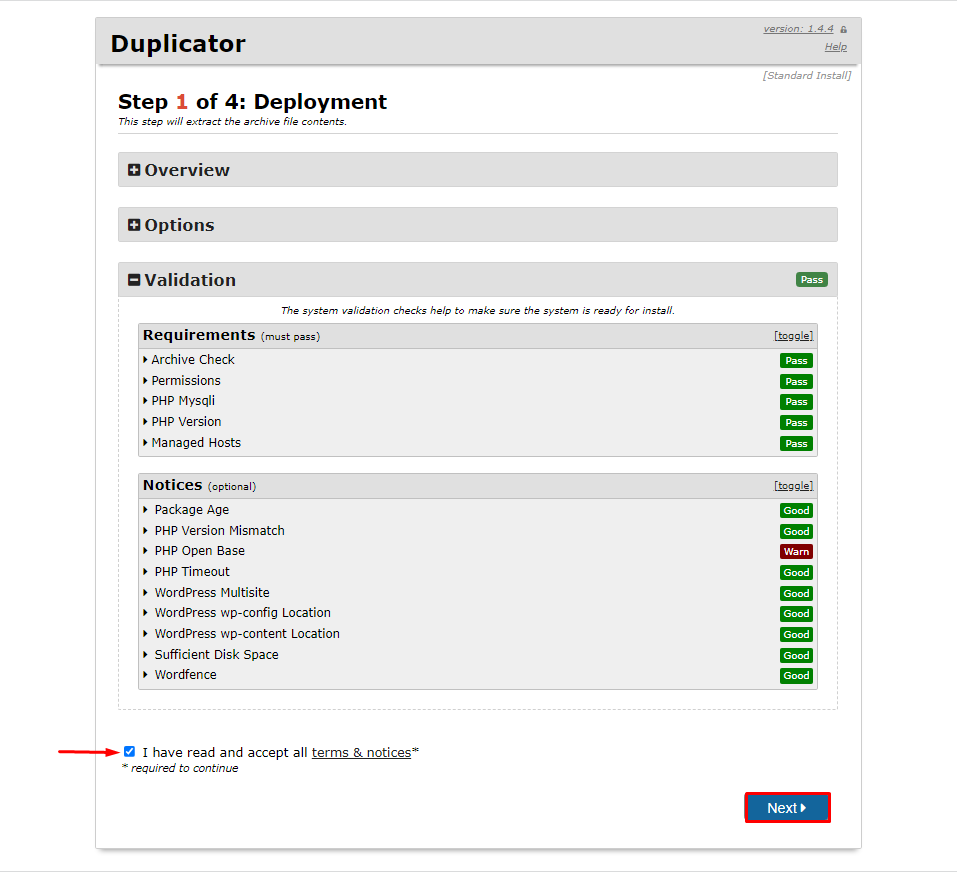Open the Help link
The image size is (957, 875).
click(835, 47)
